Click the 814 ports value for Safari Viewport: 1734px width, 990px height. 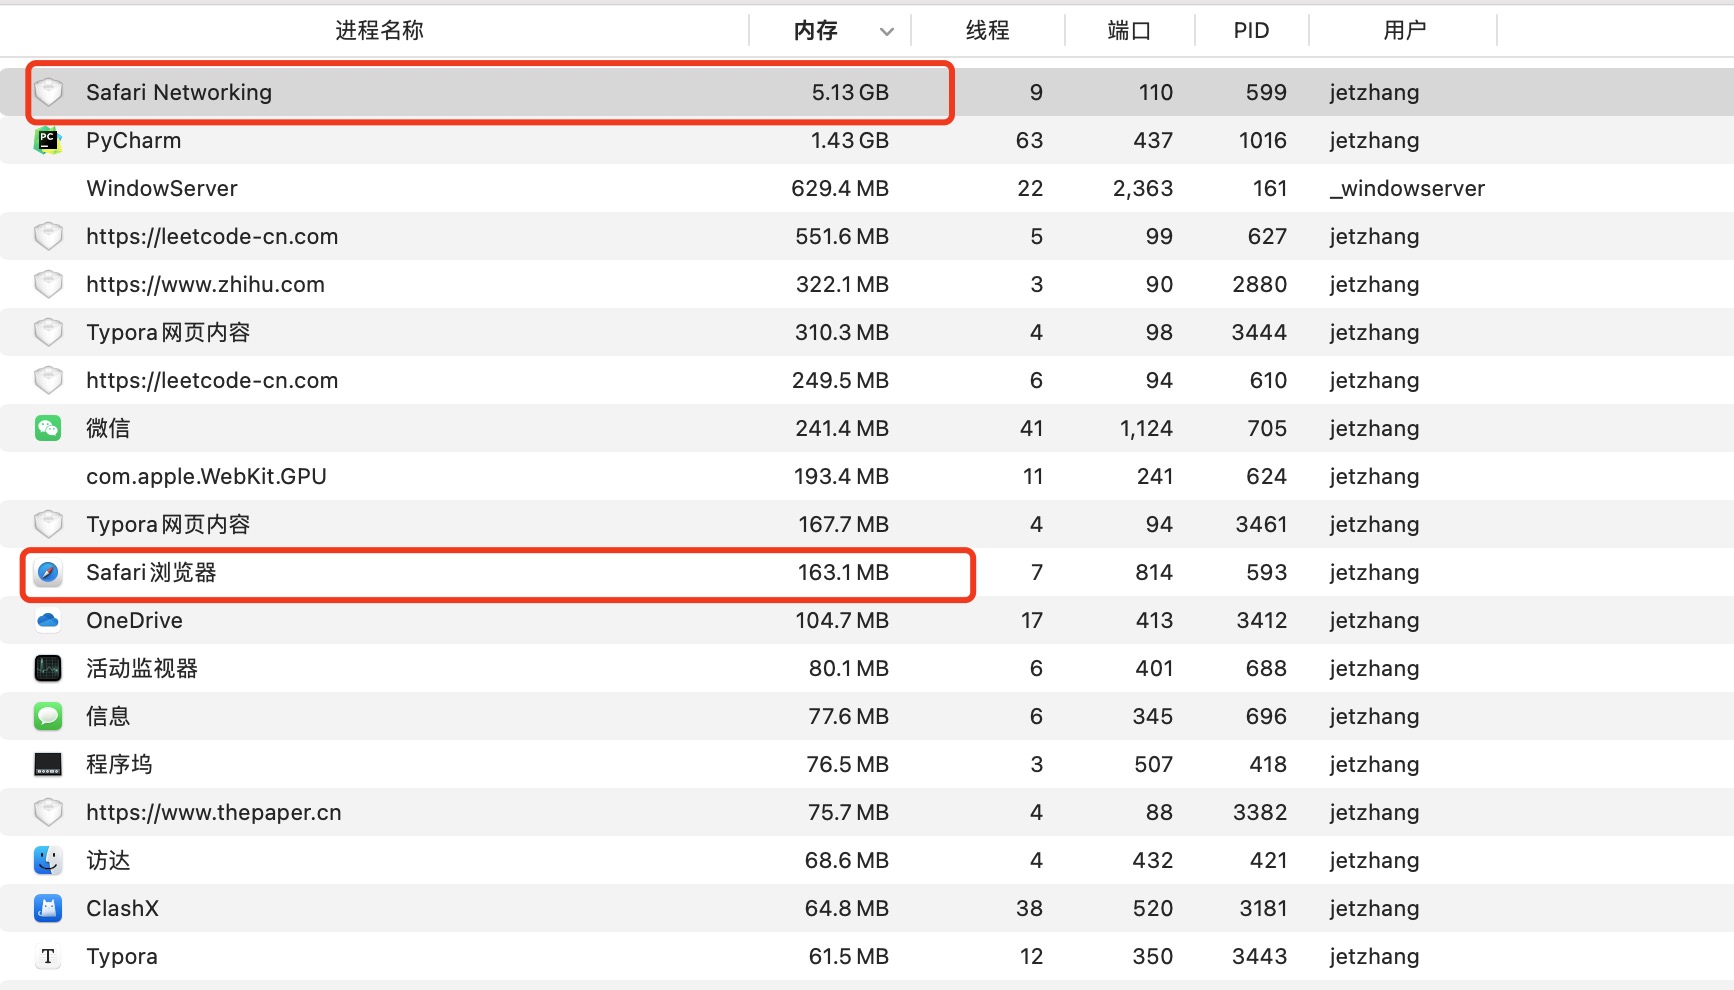(1154, 572)
